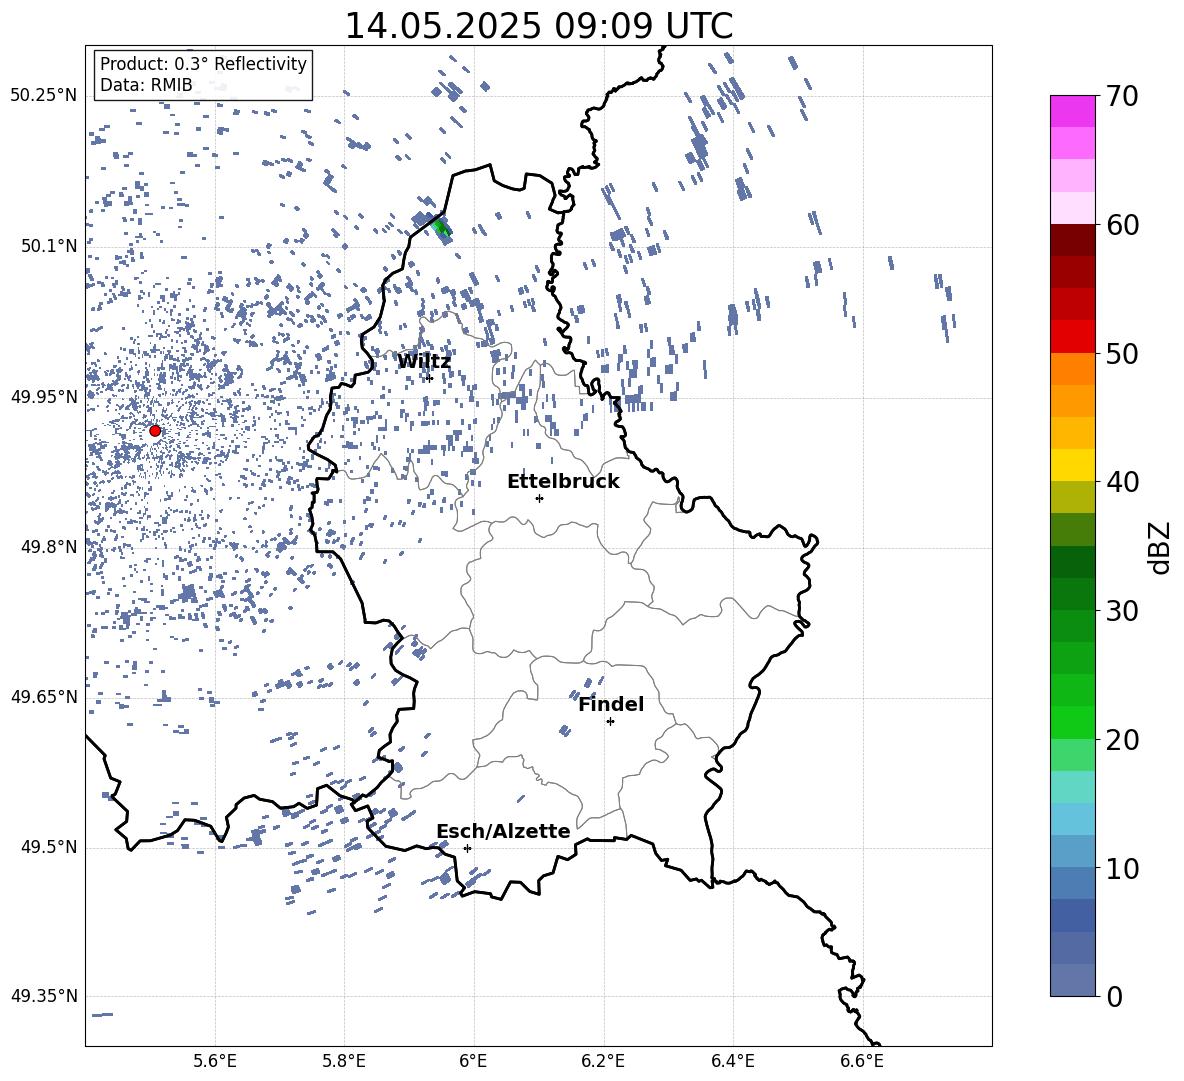This screenshot has width=1184, height=1081.
Task: Click the 50.1°N latitude label
Action: (x=48, y=246)
